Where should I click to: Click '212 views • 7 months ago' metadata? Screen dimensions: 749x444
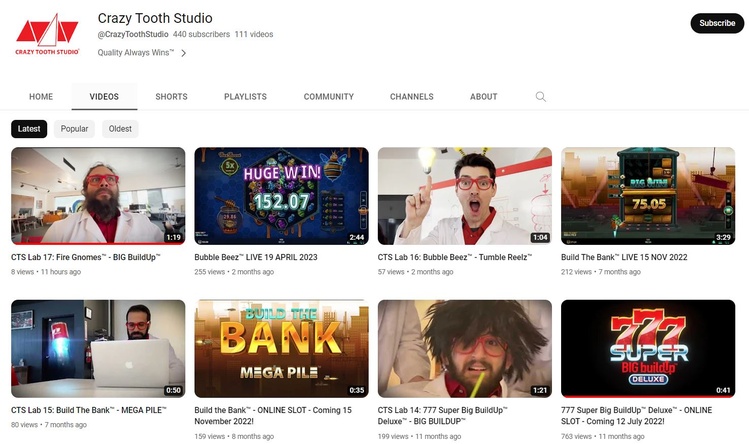pyautogui.click(x=600, y=272)
